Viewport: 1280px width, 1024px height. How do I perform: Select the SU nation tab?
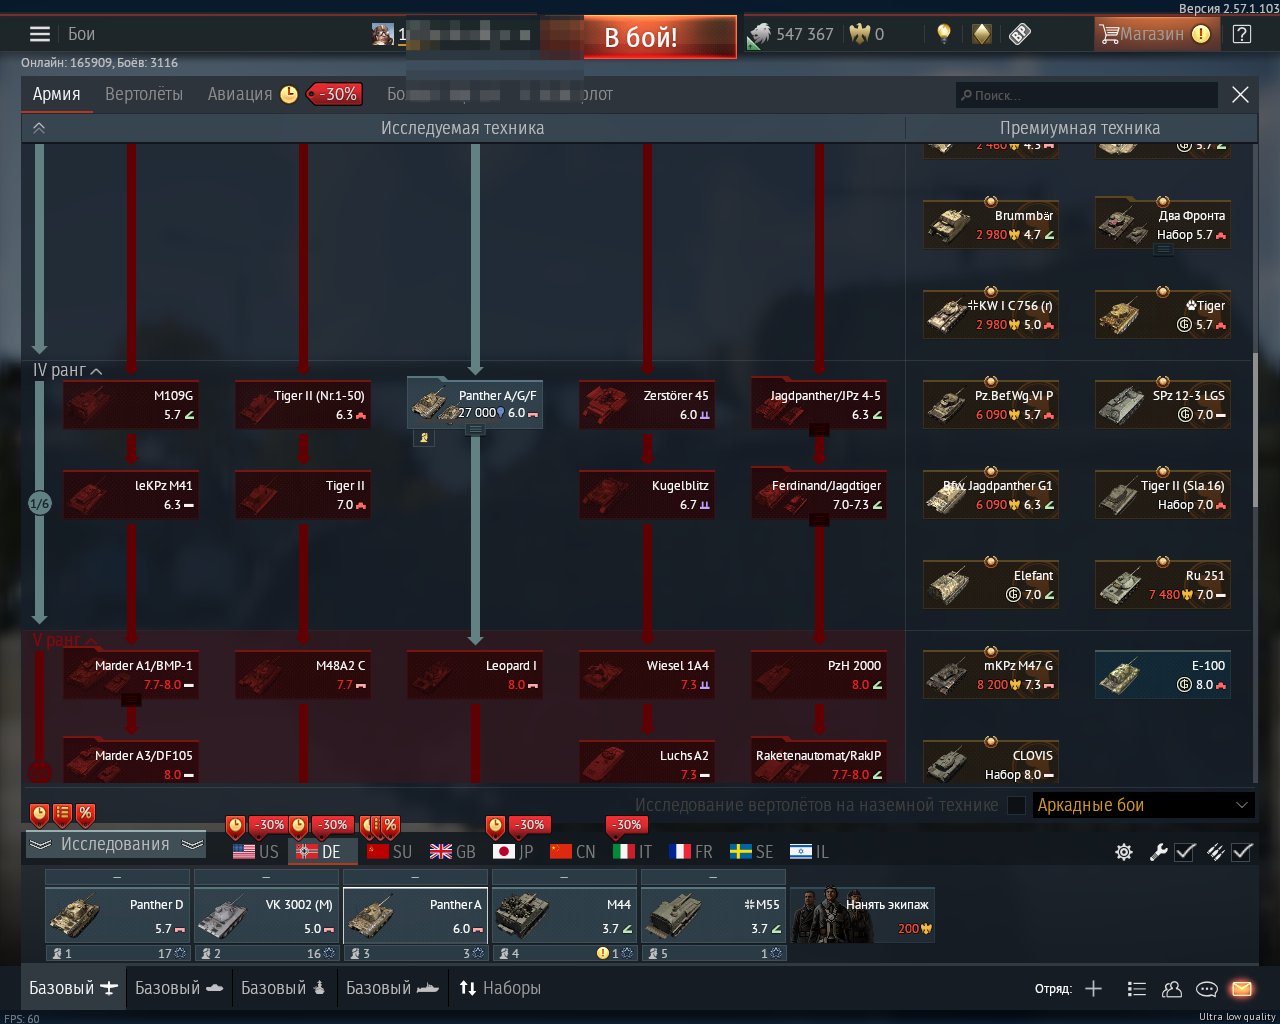pyautogui.click(x=390, y=852)
